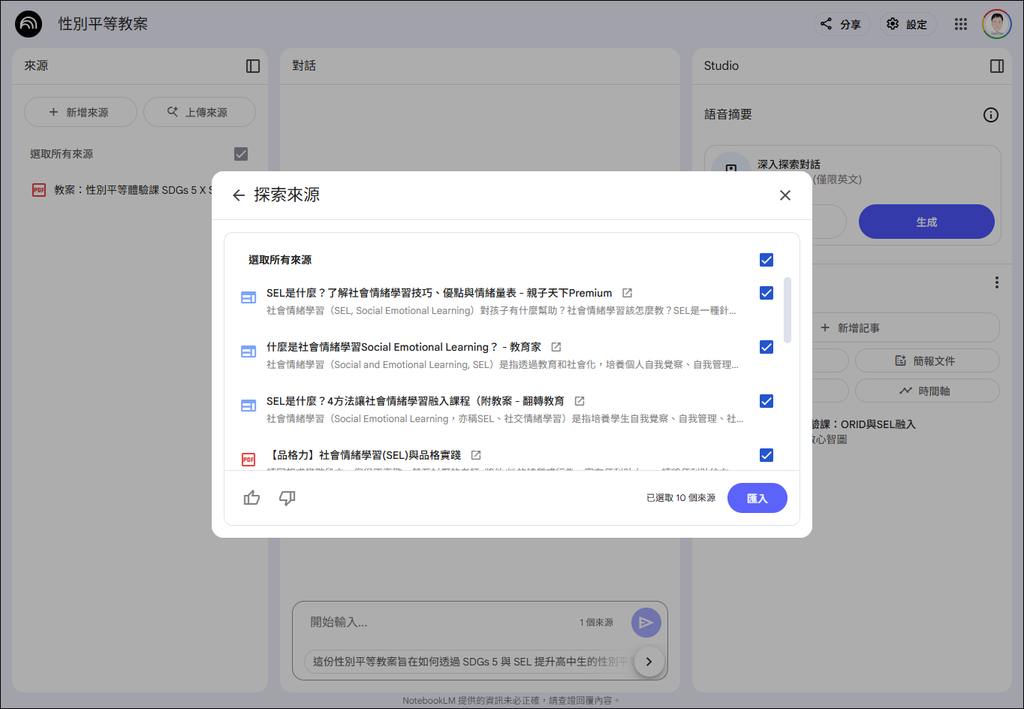Send the chat message
Screen dimensions: 1024x709
646,622
